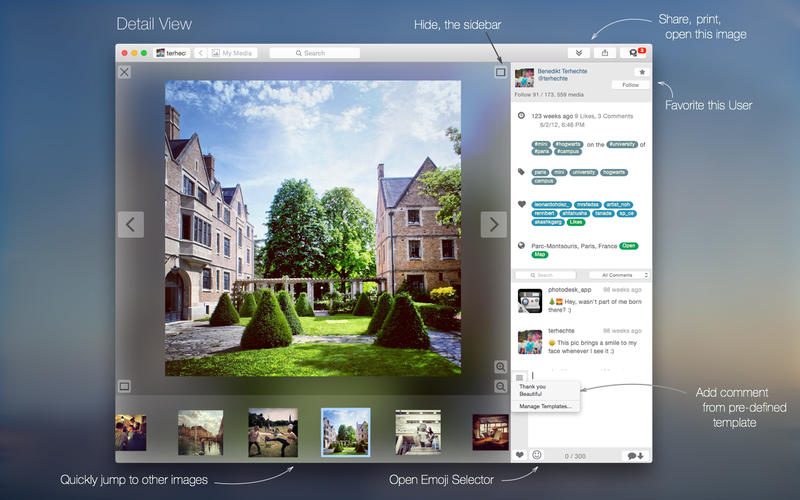Open the notifications icon with red badge
Image resolution: width=800 pixels, height=500 pixels.
[634, 53]
